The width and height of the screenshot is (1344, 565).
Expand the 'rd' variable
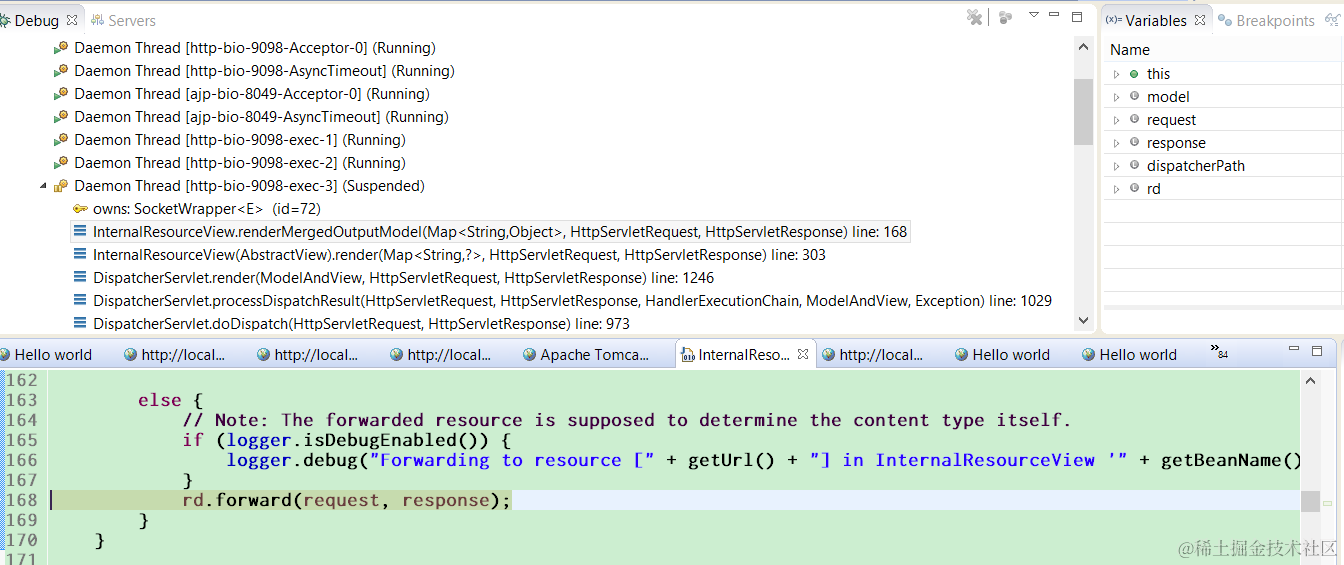[x=1117, y=189]
